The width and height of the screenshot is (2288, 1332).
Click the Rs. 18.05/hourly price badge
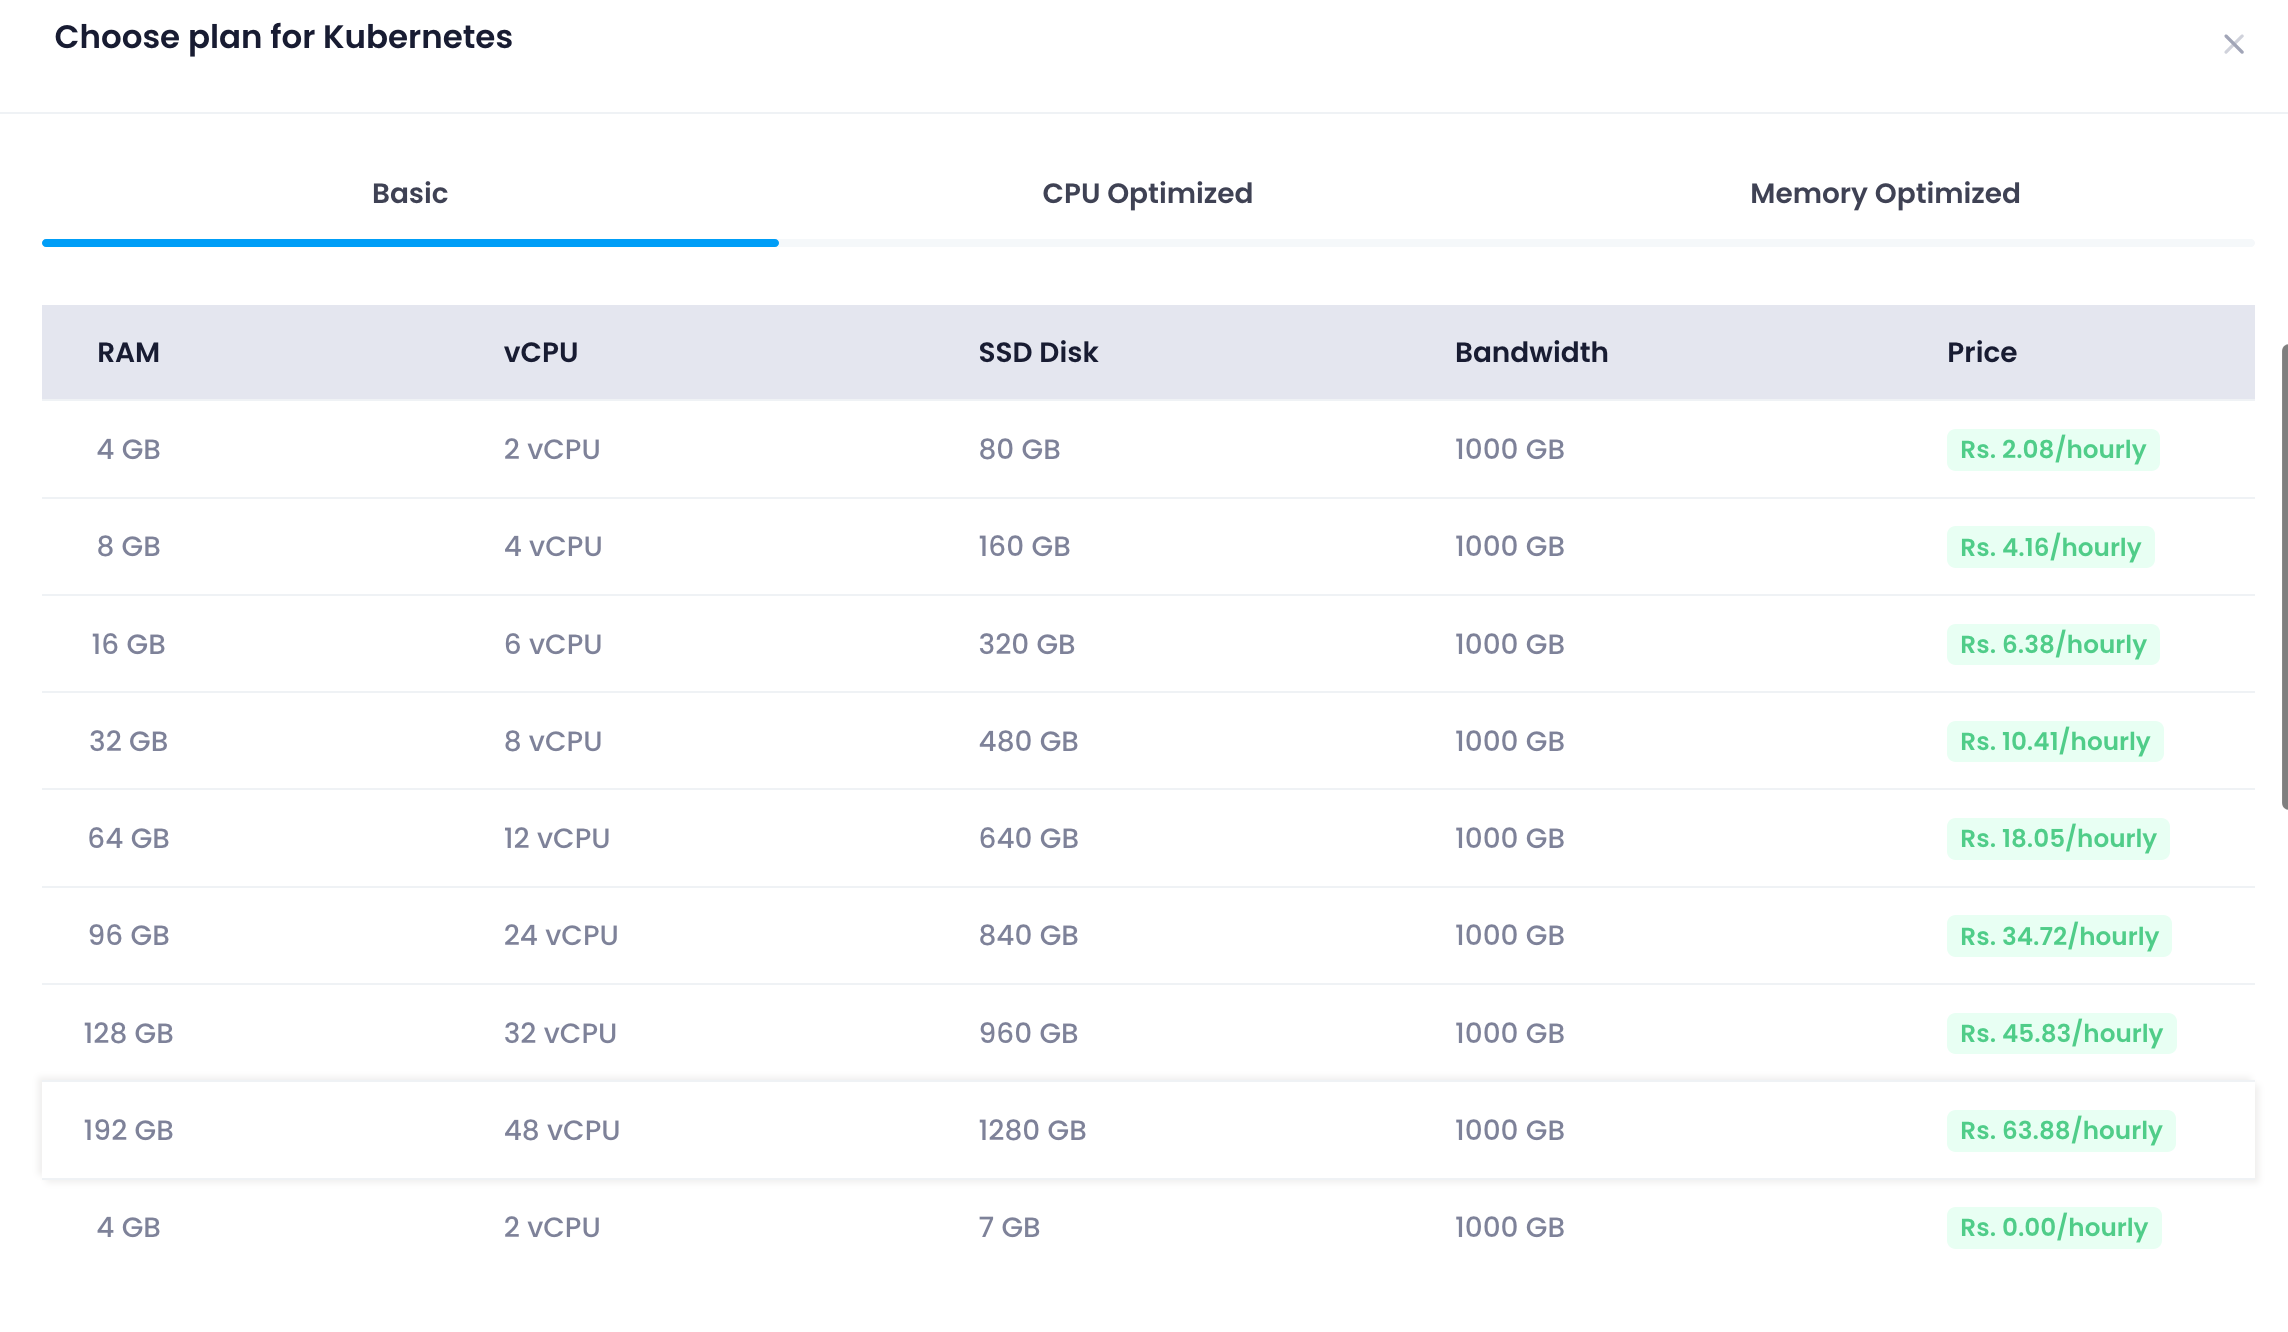(2058, 838)
